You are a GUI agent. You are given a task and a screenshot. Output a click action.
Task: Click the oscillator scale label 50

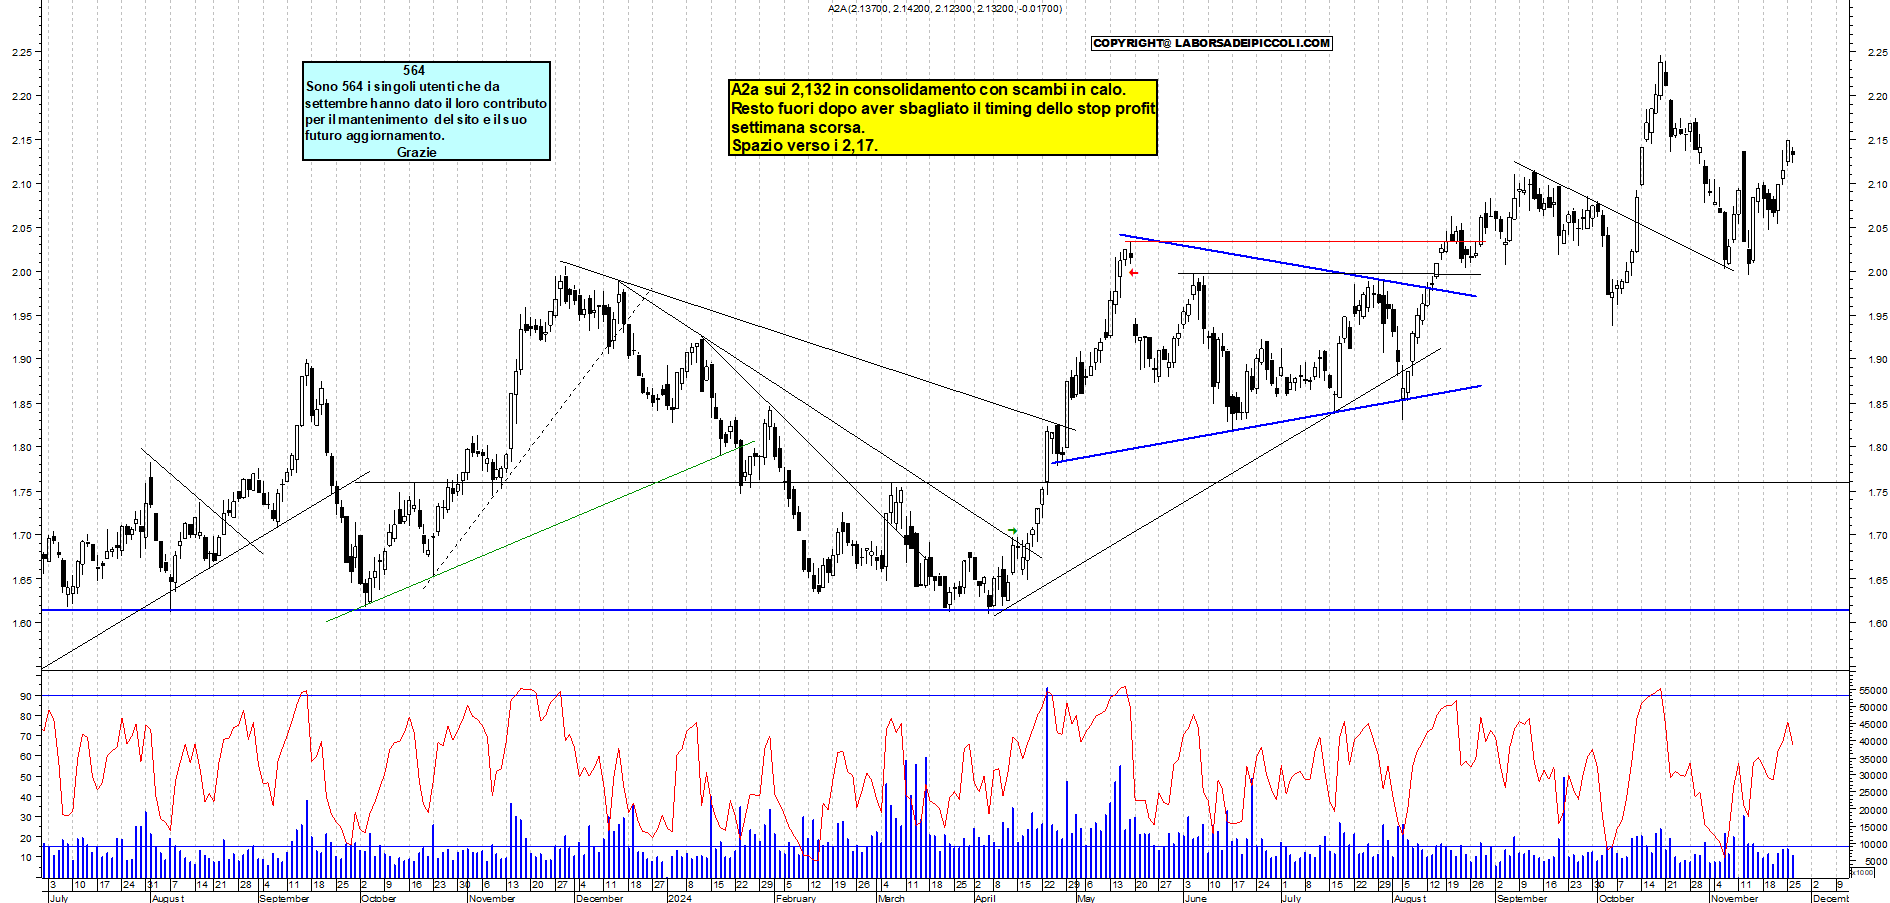[25, 777]
